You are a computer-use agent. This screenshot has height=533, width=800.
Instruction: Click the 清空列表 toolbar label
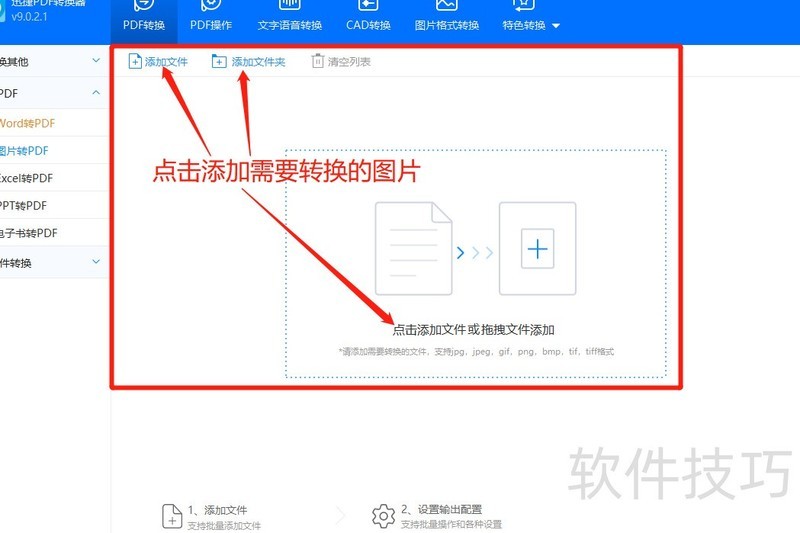[x=349, y=62]
